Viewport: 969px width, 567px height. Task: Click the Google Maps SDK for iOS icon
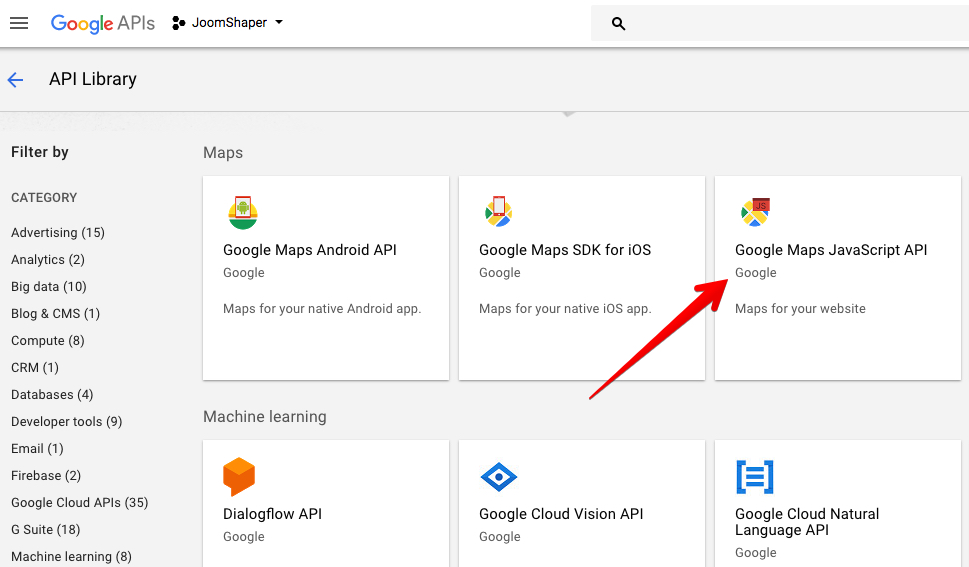tap(498, 212)
